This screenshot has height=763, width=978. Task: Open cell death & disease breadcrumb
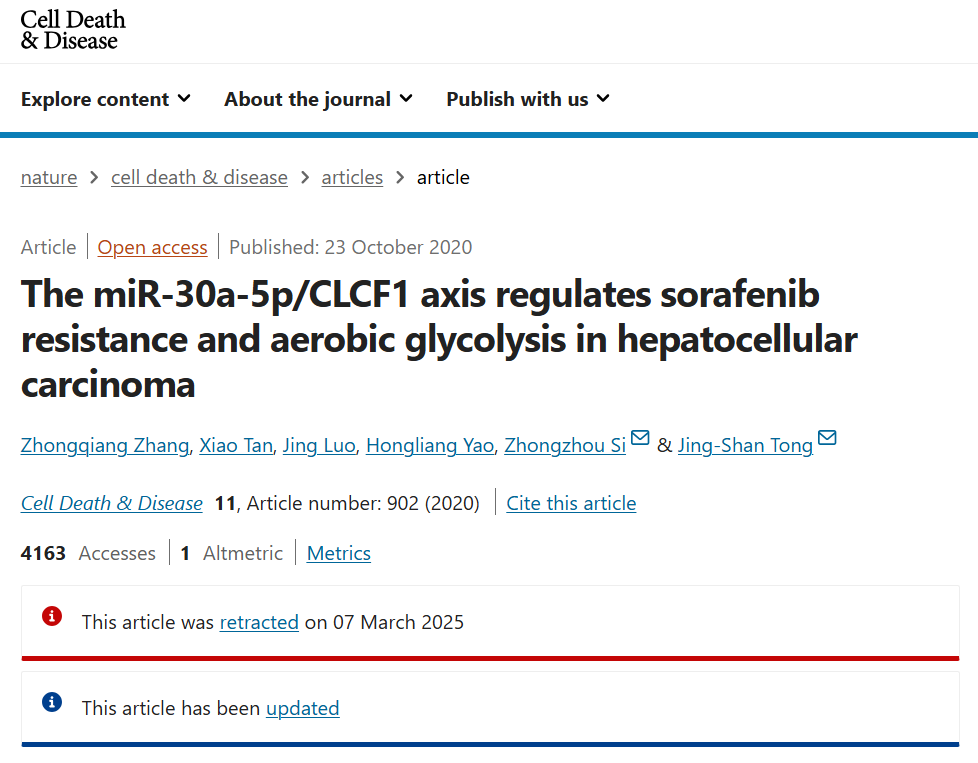pyautogui.click(x=199, y=178)
